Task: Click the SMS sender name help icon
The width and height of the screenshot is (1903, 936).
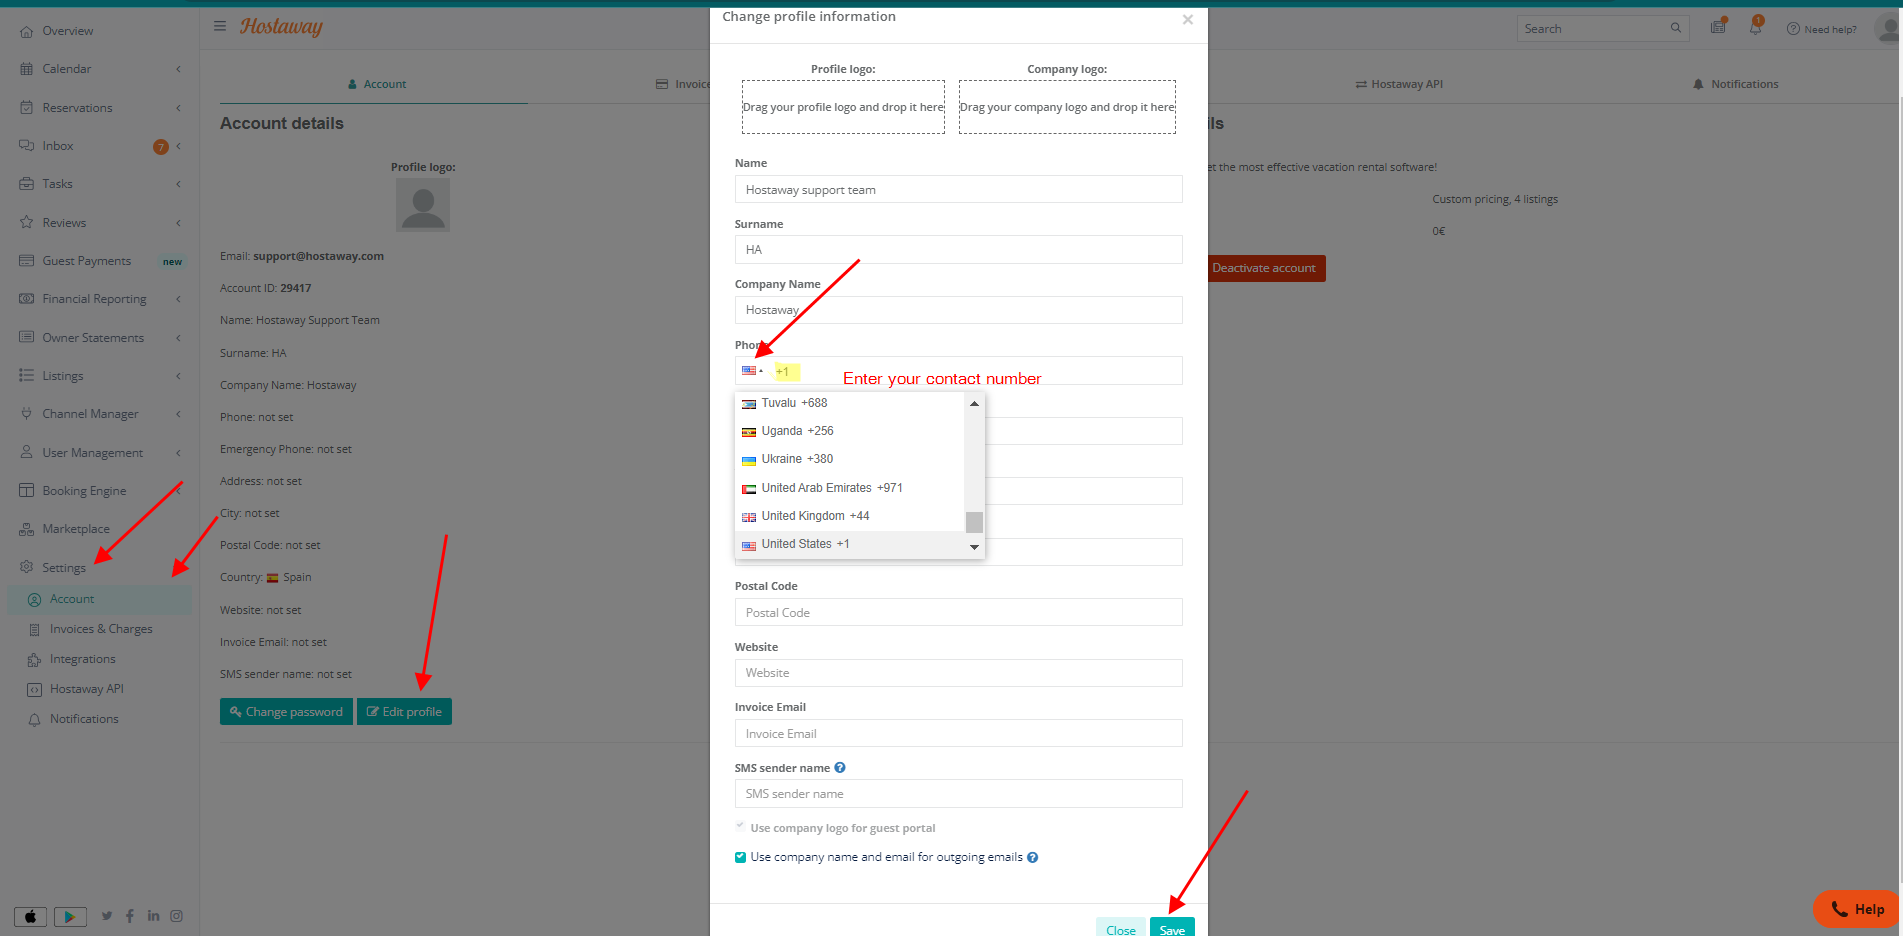Action: (x=840, y=768)
